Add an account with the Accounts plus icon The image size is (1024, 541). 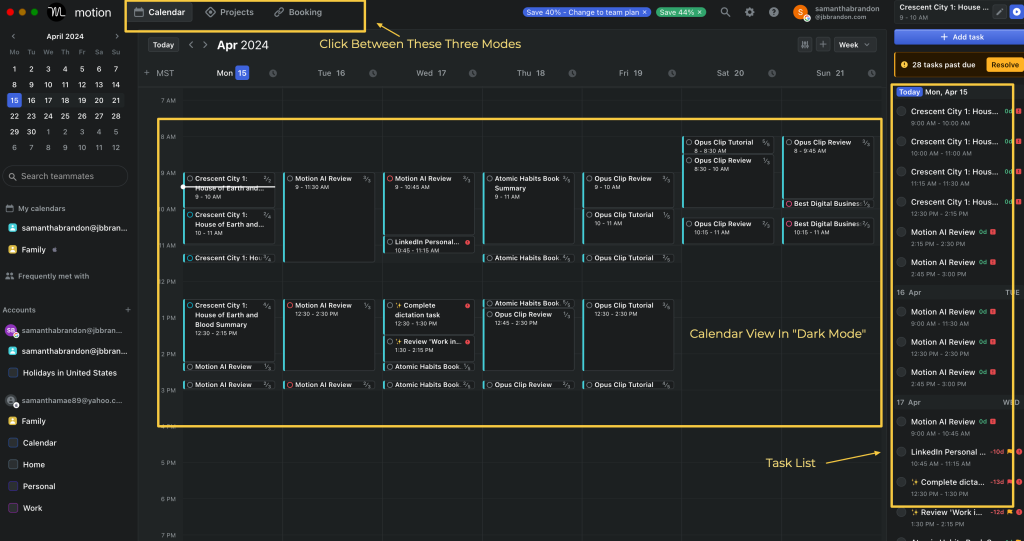(x=128, y=310)
